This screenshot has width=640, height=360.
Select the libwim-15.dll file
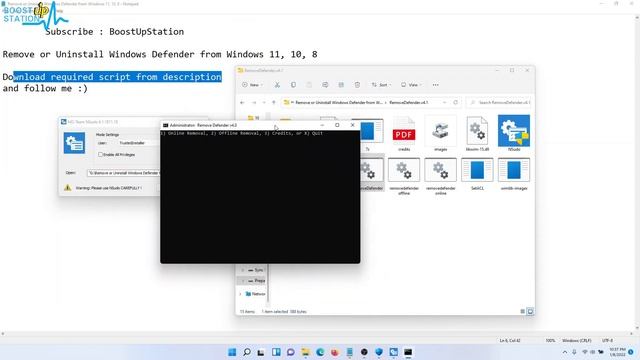coord(477,134)
